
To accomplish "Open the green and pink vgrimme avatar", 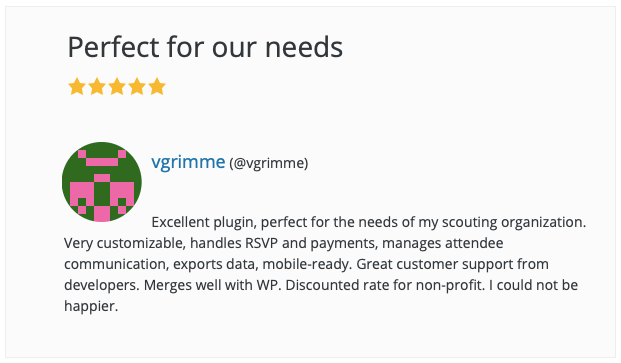I will (102, 182).
